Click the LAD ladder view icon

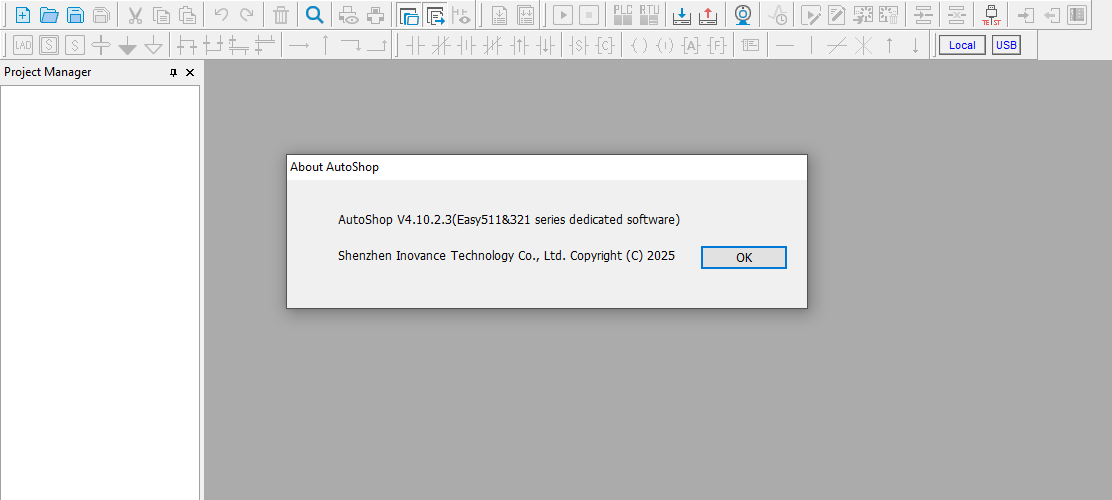(23, 45)
